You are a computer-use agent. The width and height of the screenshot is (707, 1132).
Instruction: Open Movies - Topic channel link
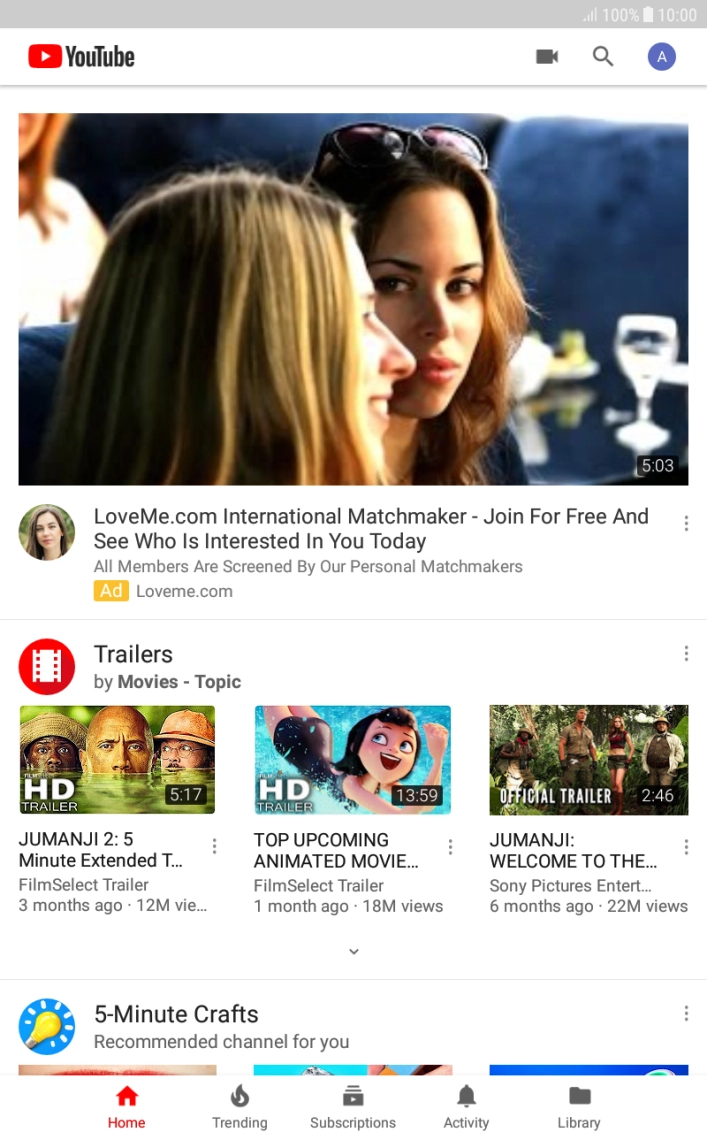pos(179,682)
